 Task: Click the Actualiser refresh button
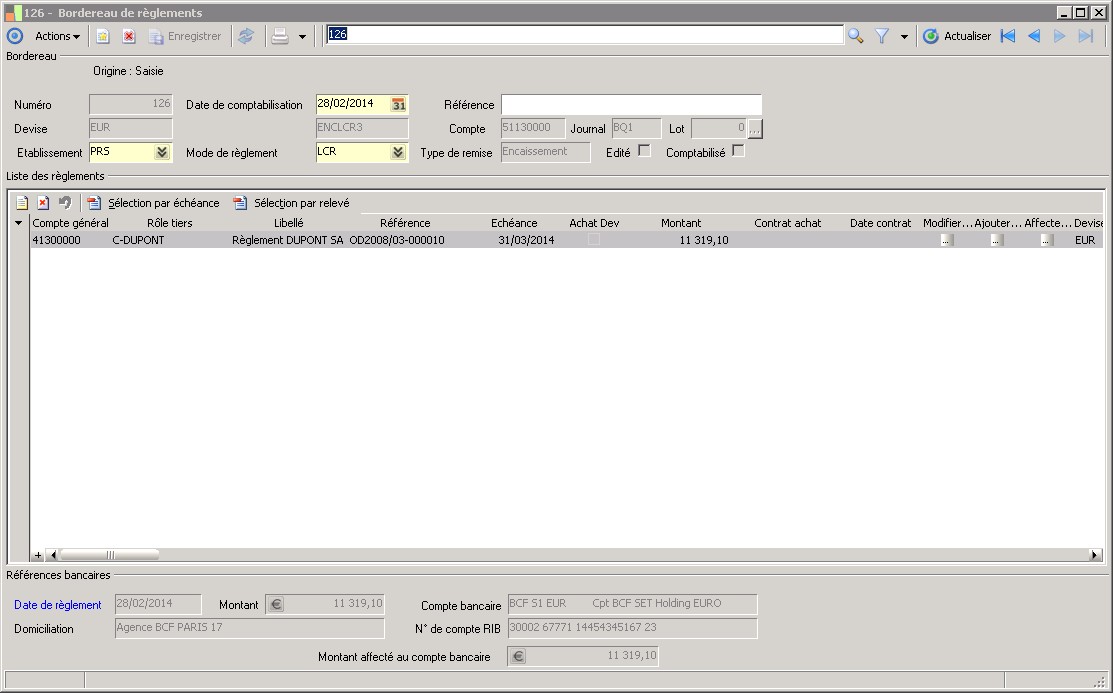pyautogui.click(x=957, y=36)
